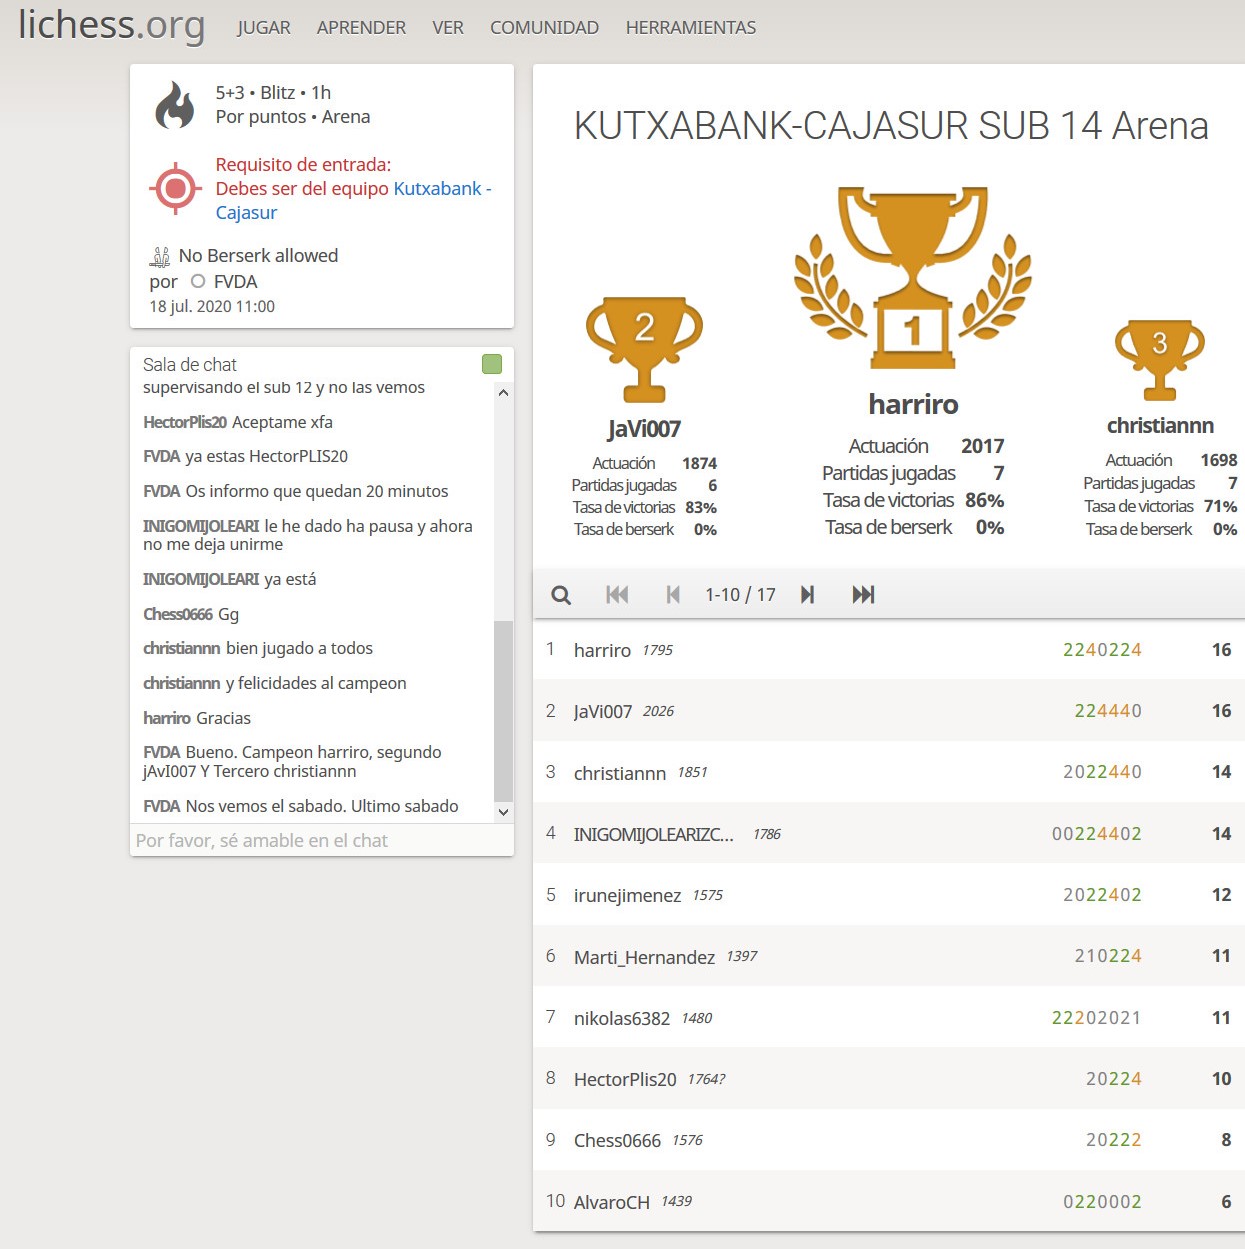Image resolution: width=1245 pixels, height=1249 pixels.
Task: Type in the chat message field
Action: pos(322,841)
